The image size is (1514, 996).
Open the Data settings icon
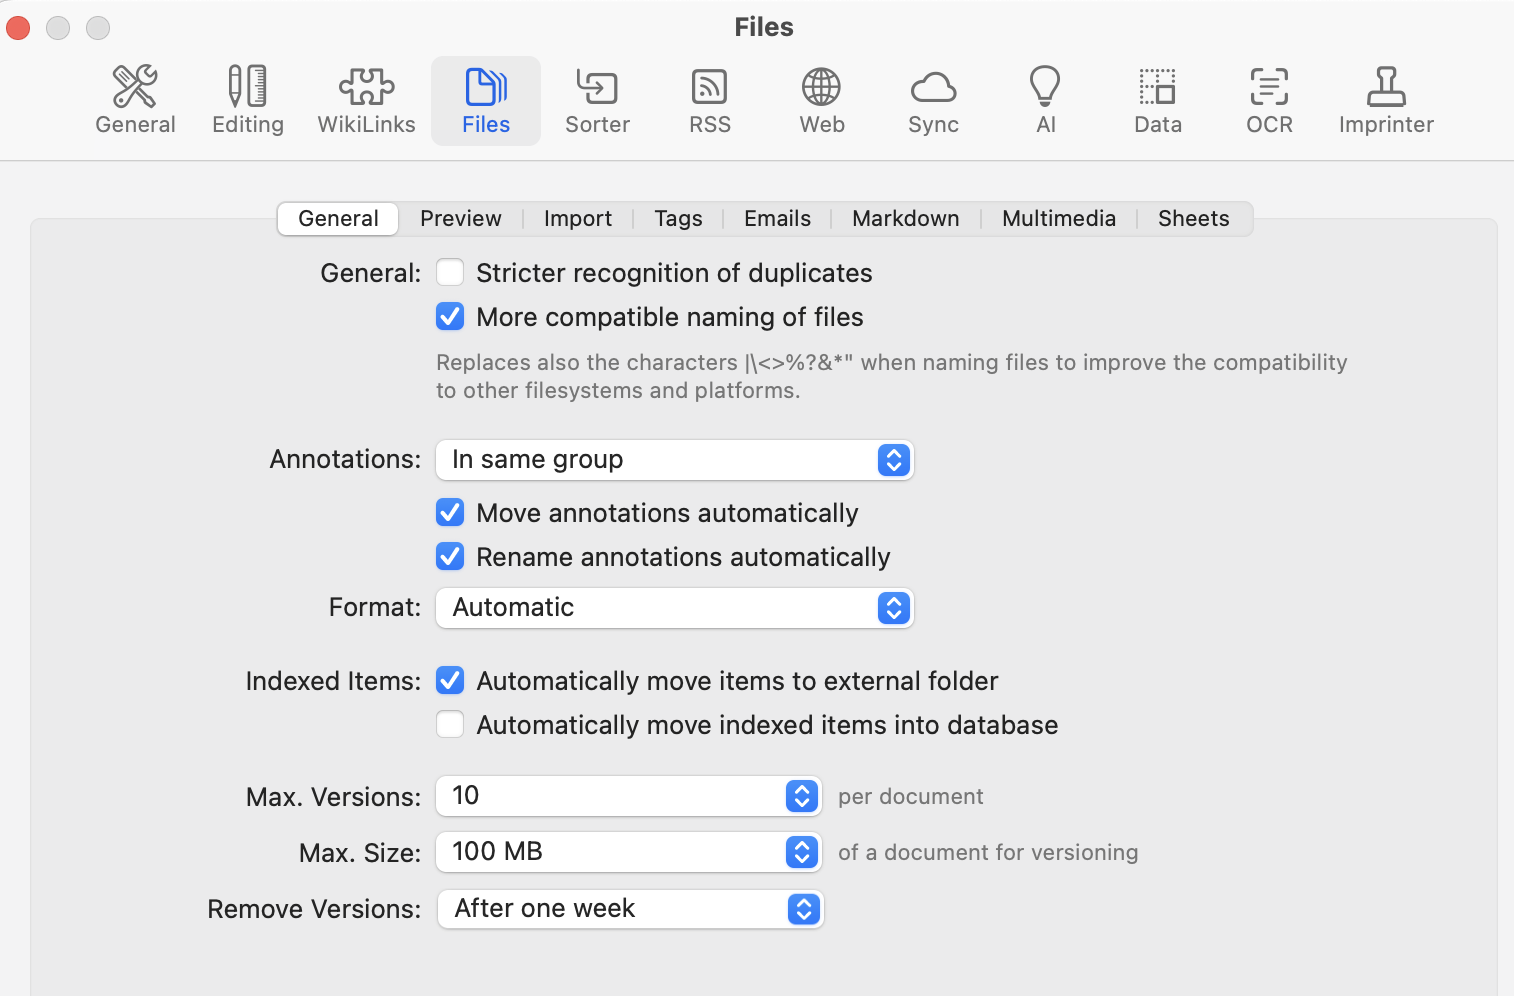(x=1157, y=100)
